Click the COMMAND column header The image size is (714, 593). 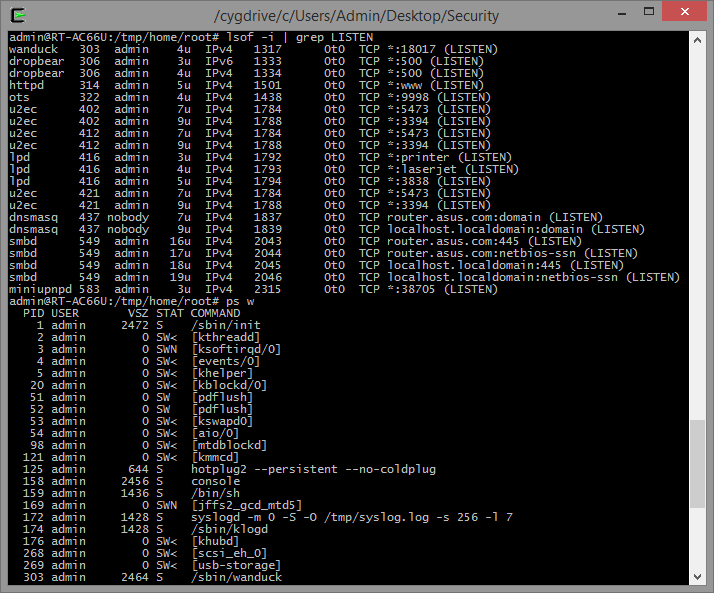click(x=215, y=313)
